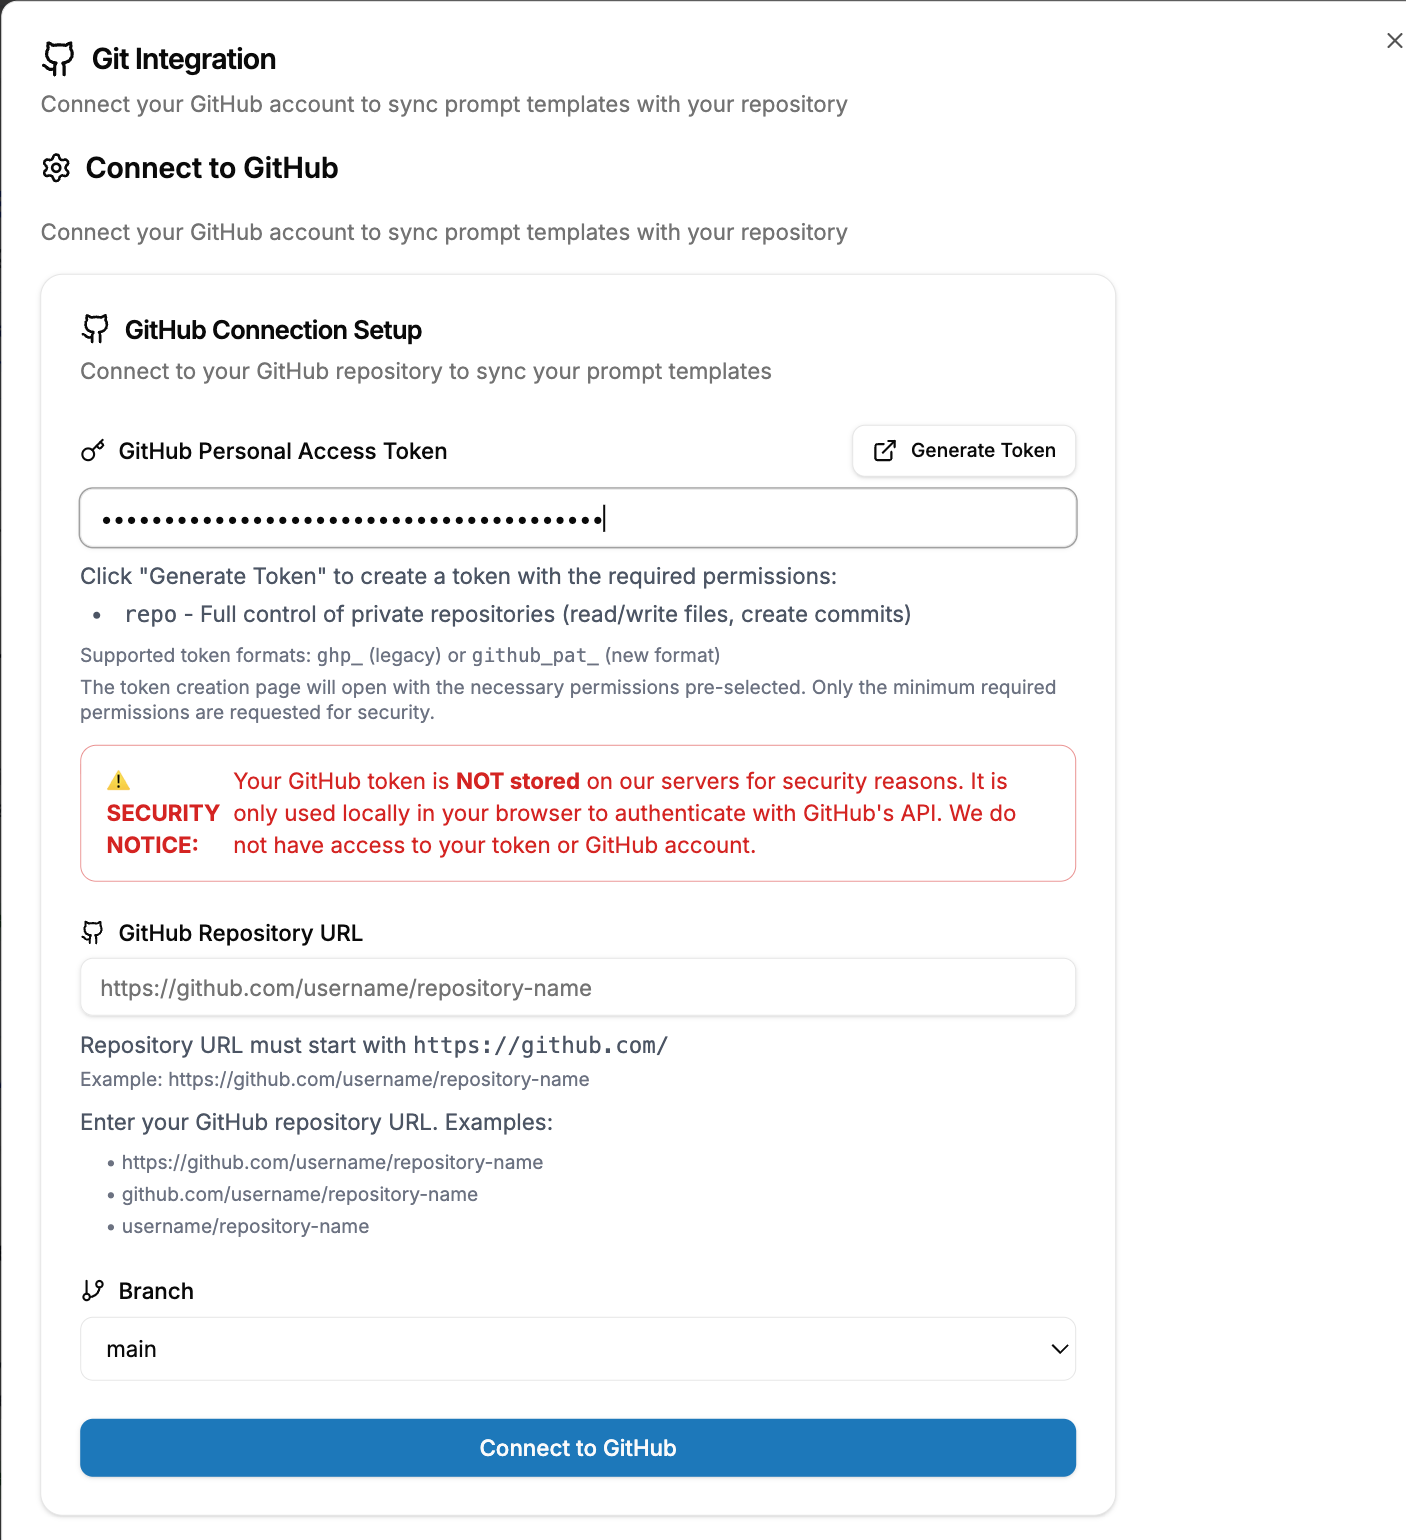Screen dimensions: 1406x1540
Task: Click the bold NOT stored text
Action: pos(517,781)
